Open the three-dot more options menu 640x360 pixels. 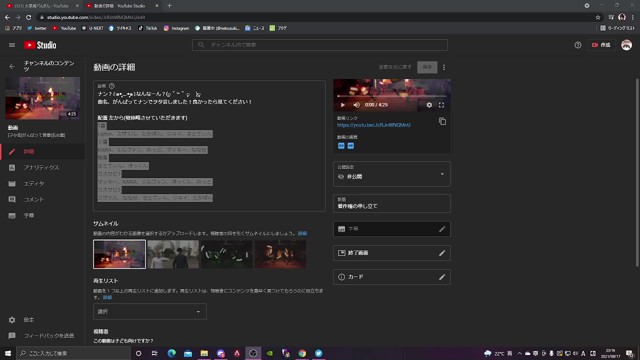(x=444, y=67)
